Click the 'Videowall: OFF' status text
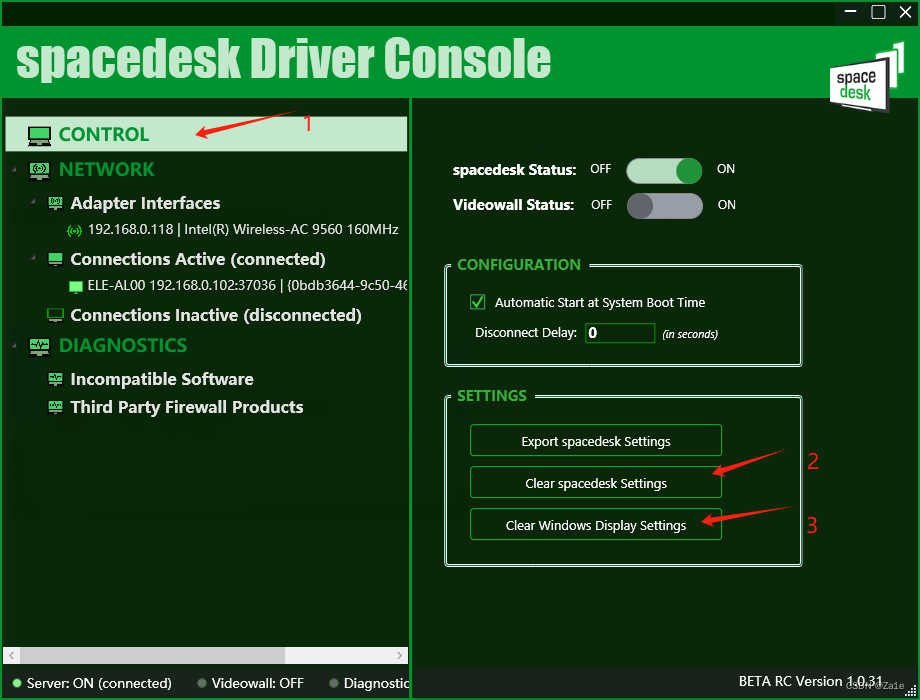Viewport: 920px width, 700px height. click(x=258, y=683)
